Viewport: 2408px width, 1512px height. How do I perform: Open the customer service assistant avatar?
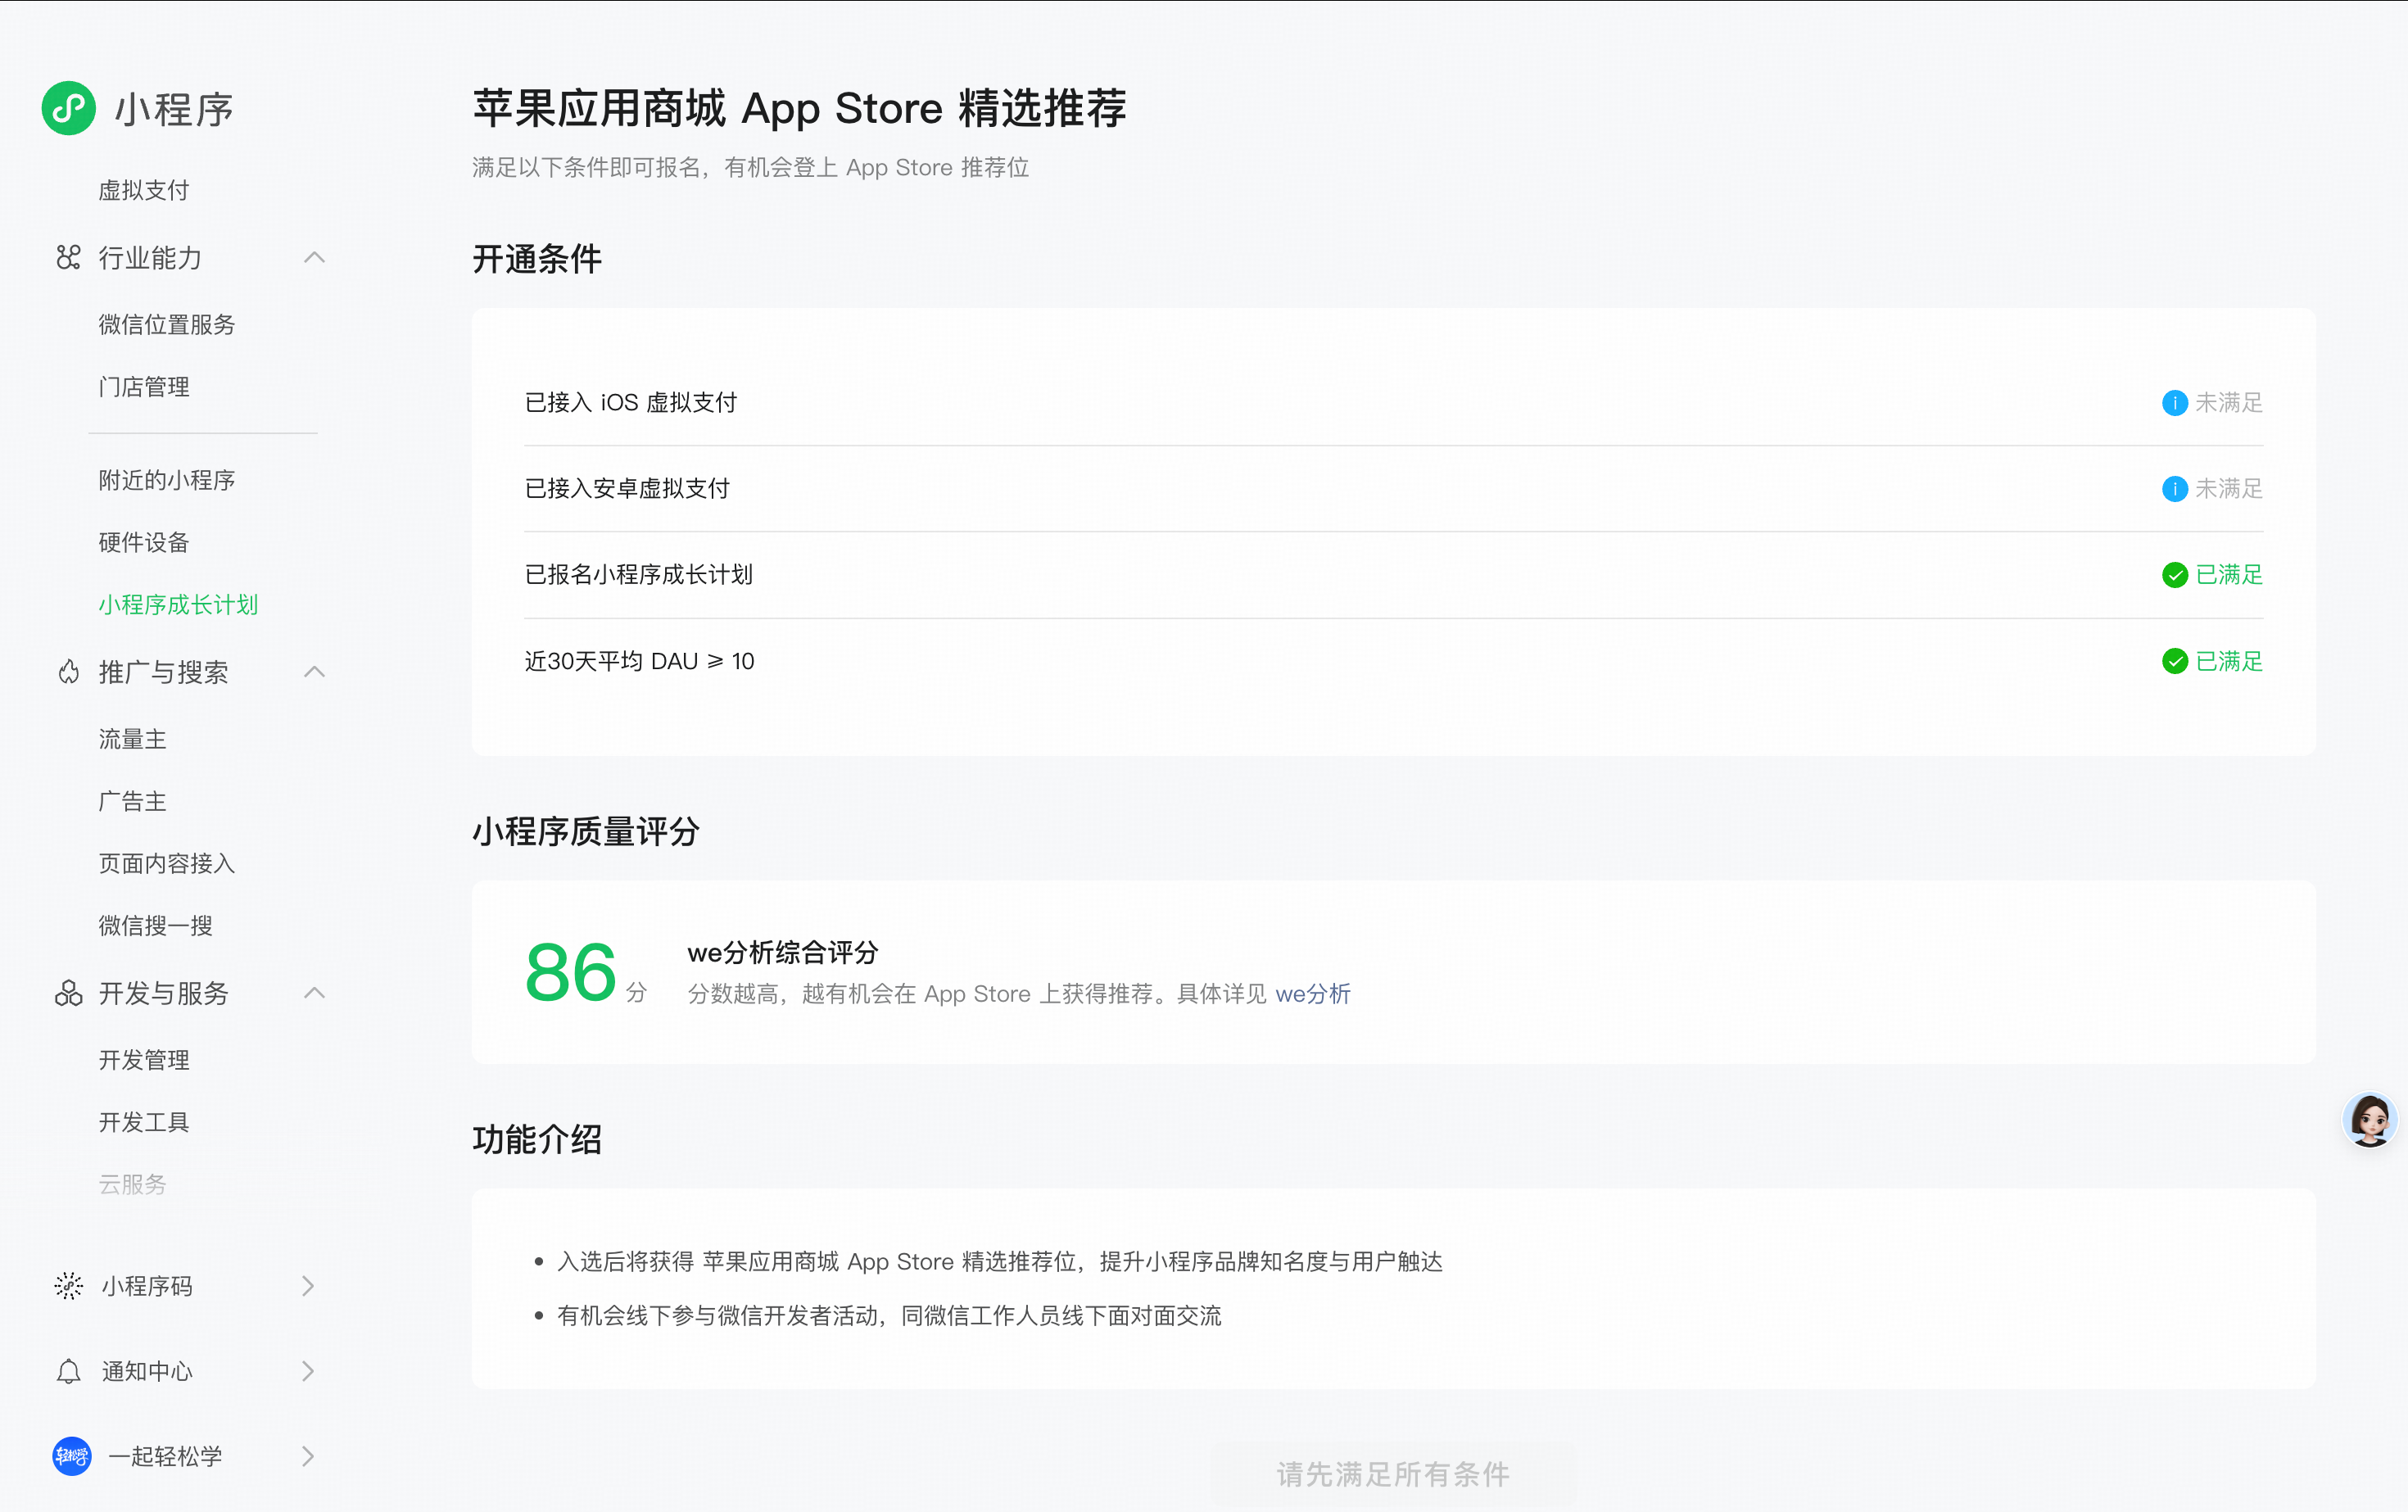point(2370,1120)
